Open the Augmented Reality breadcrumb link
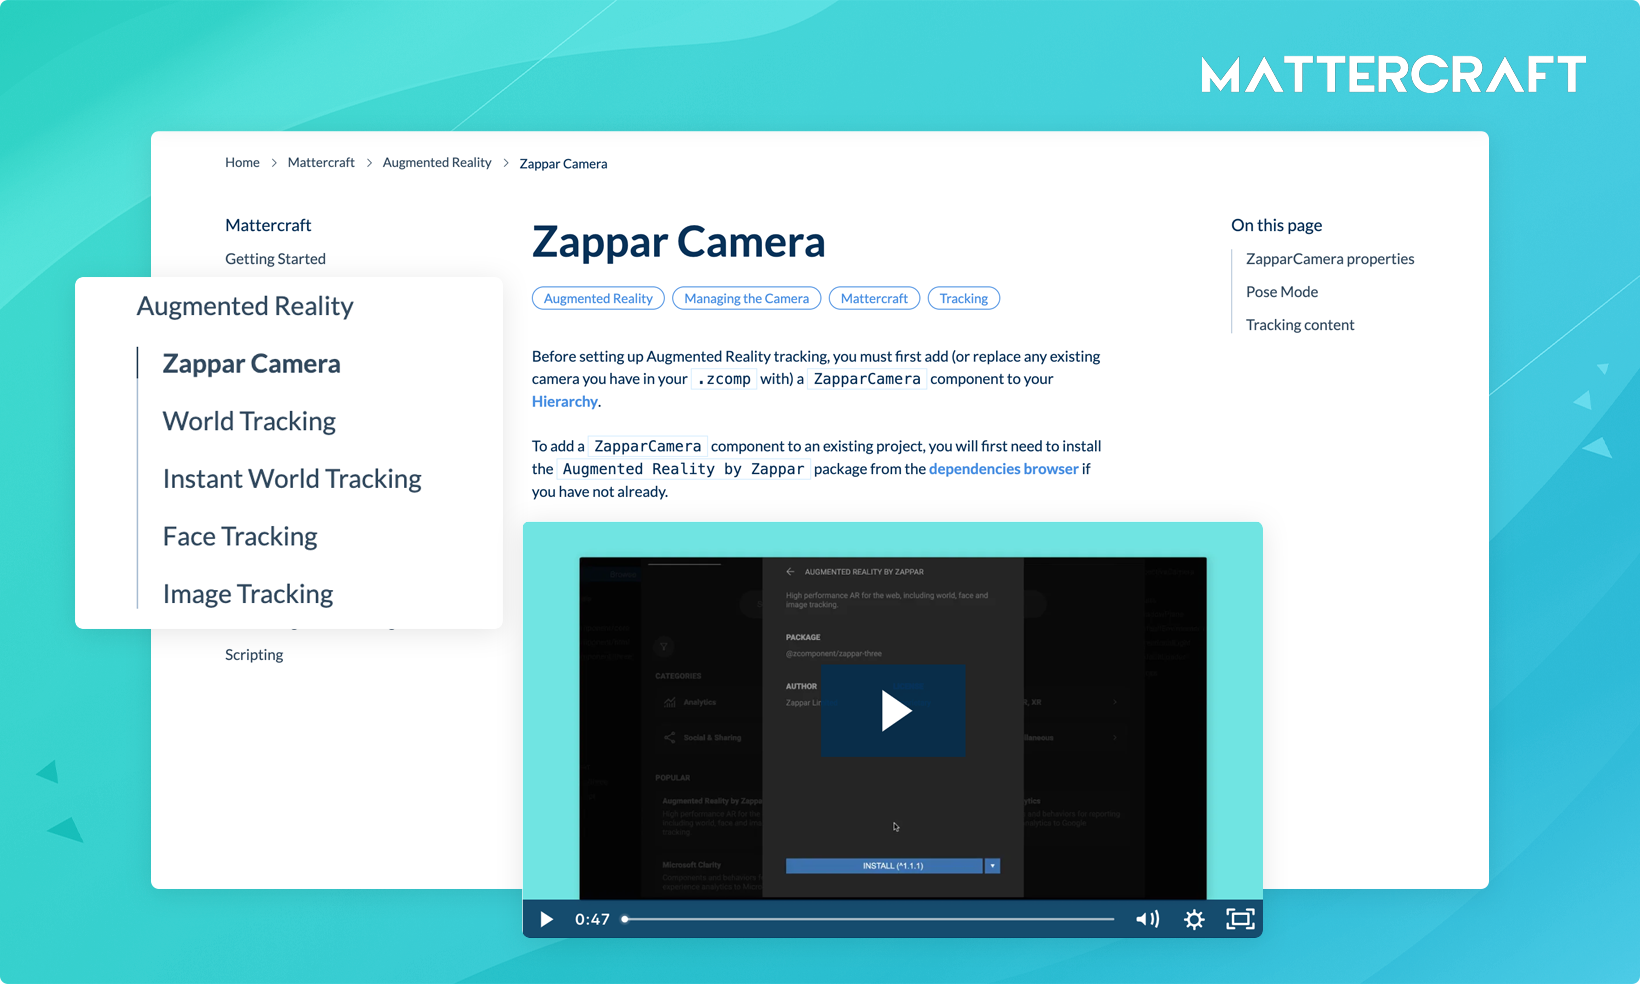 pyautogui.click(x=437, y=162)
